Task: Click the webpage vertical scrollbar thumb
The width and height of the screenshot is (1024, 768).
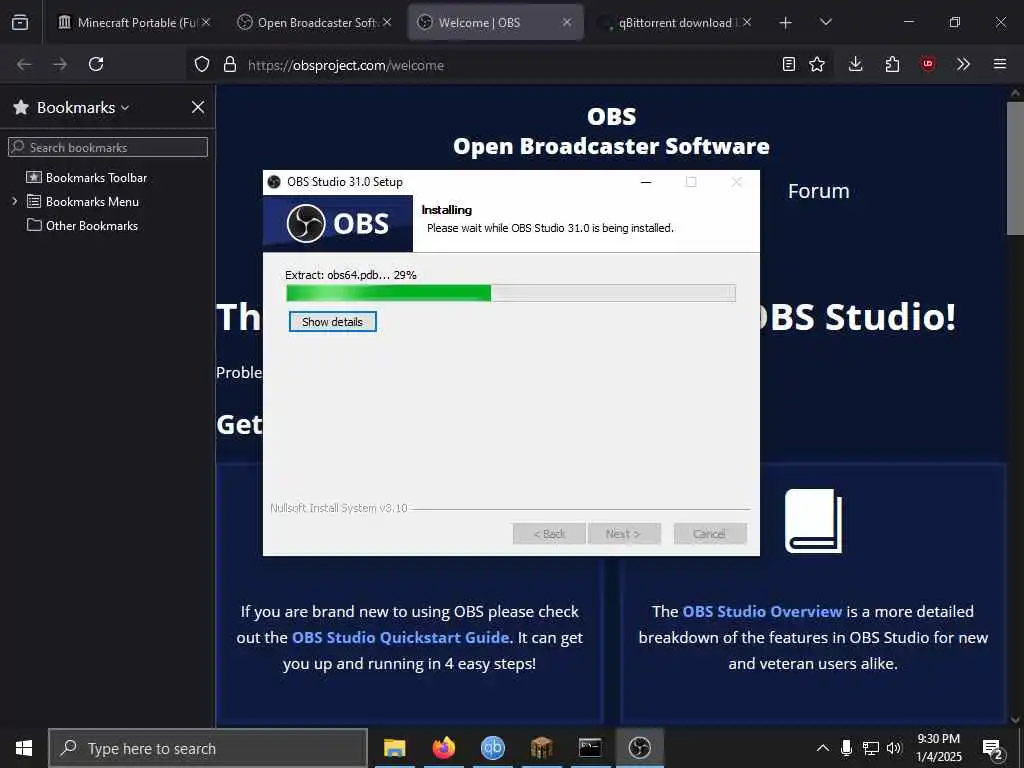Action: click(1015, 168)
